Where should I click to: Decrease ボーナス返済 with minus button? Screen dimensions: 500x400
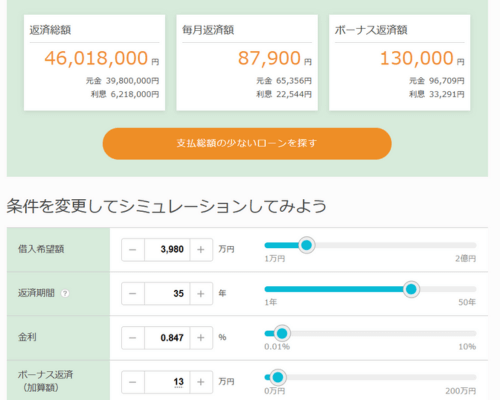[x=133, y=382]
